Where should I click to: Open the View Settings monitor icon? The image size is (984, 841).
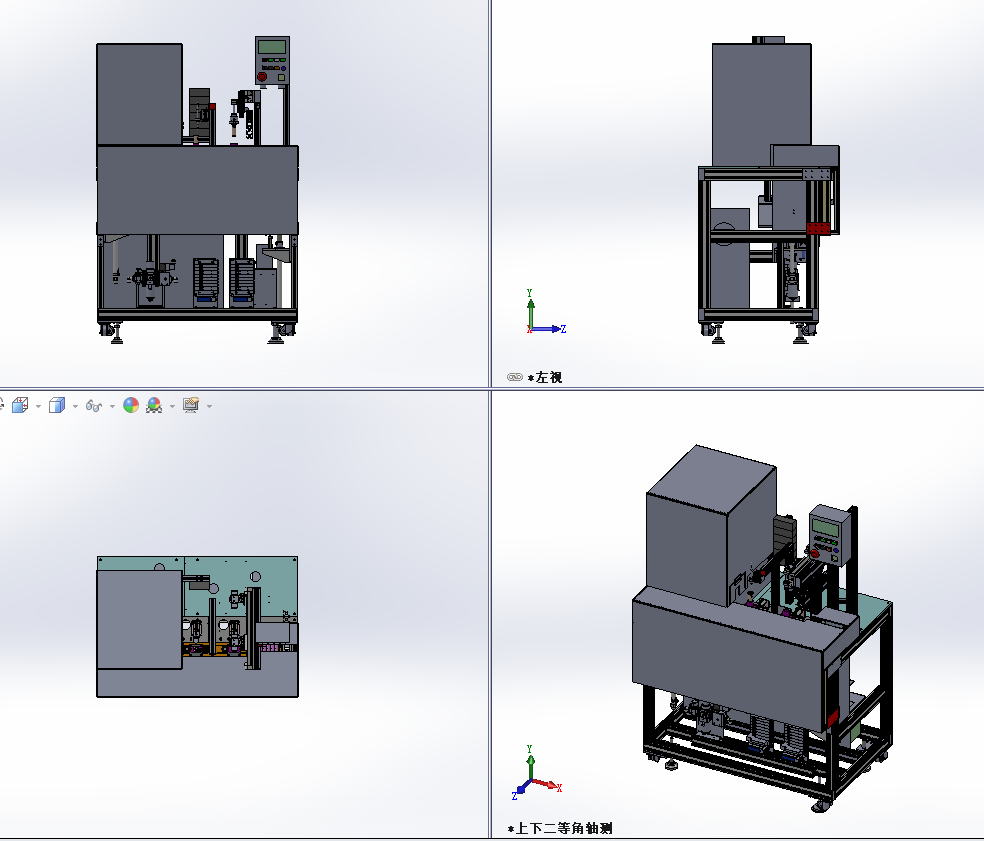[x=191, y=405]
